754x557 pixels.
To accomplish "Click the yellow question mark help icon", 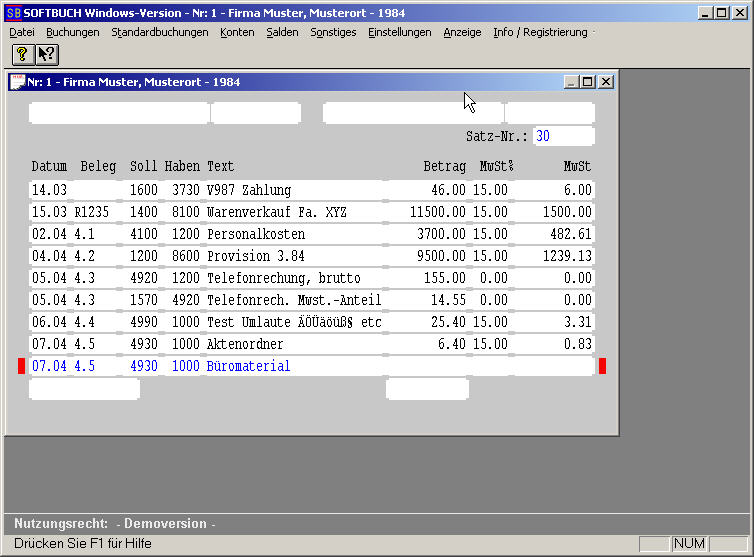I will 22,54.
